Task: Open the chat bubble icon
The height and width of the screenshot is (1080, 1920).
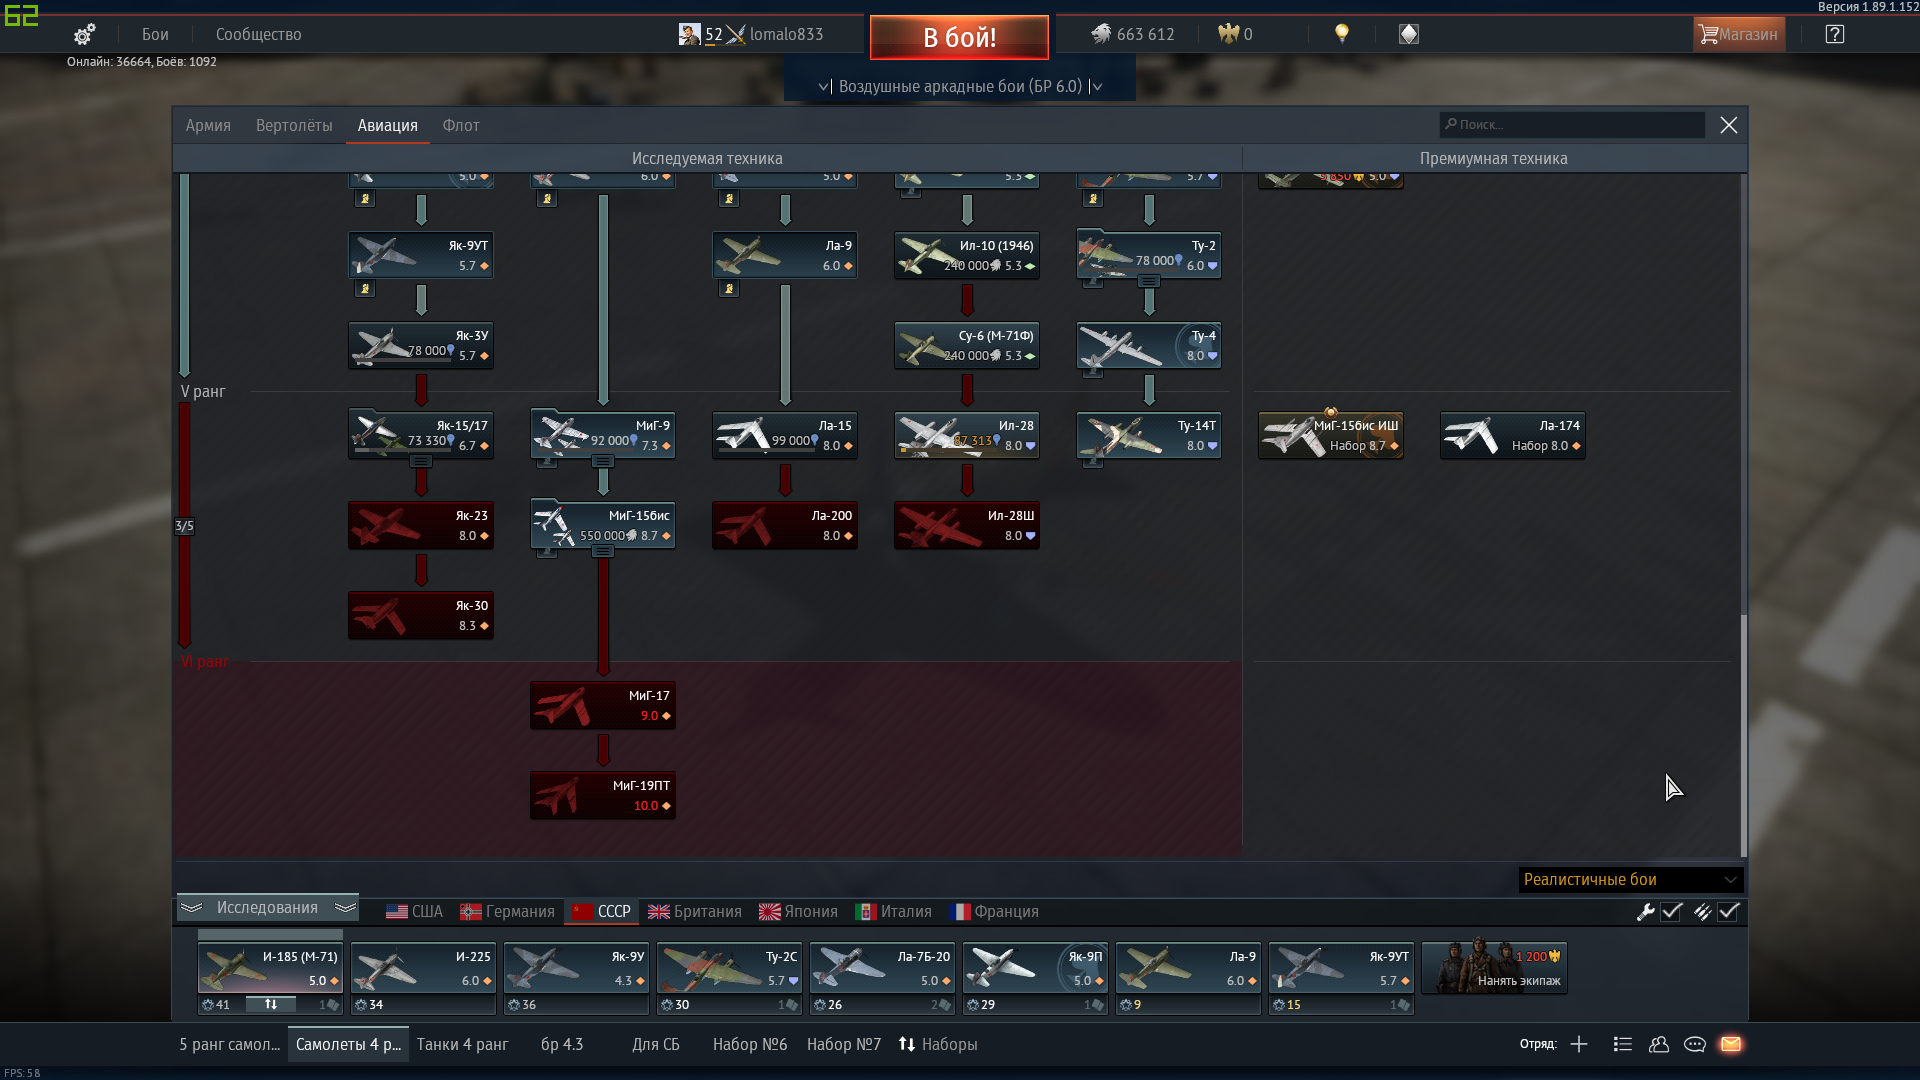Action: pyautogui.click(x=1695, y=1044)
